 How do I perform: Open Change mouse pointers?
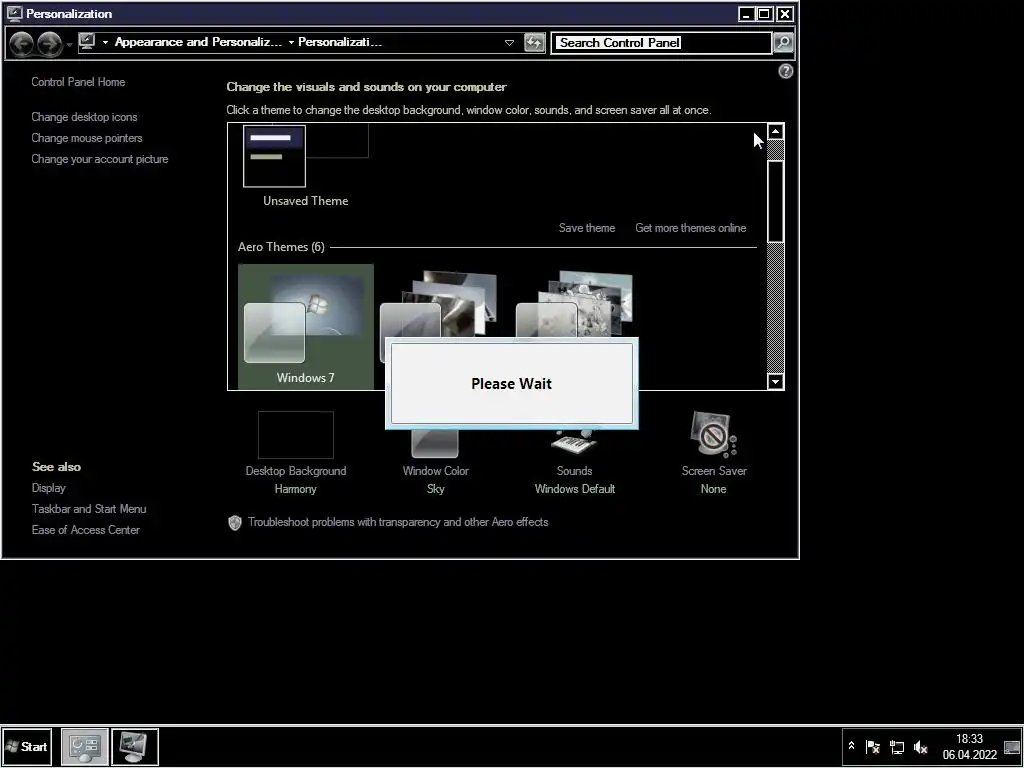[x=87, y=138]
